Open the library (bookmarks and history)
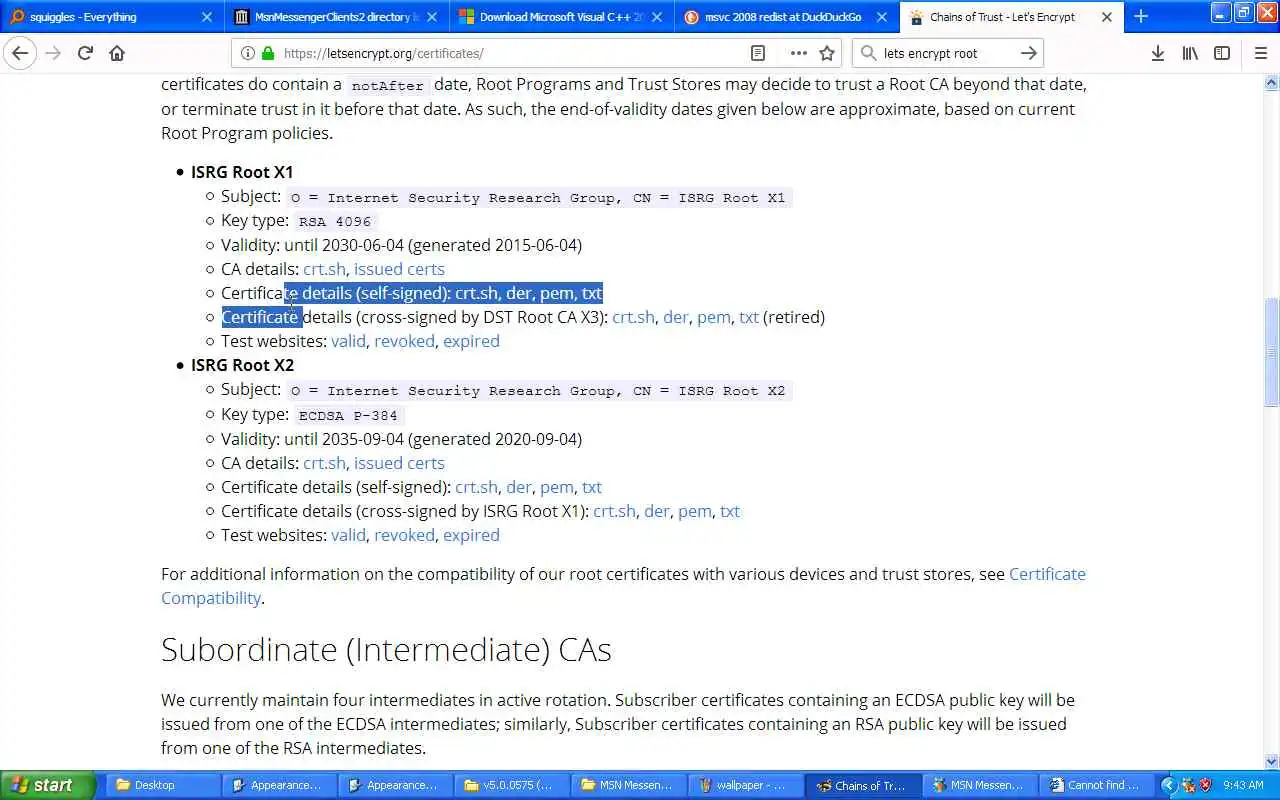This screenshot has width=1280, height=800. click(x=1190, y=53)
